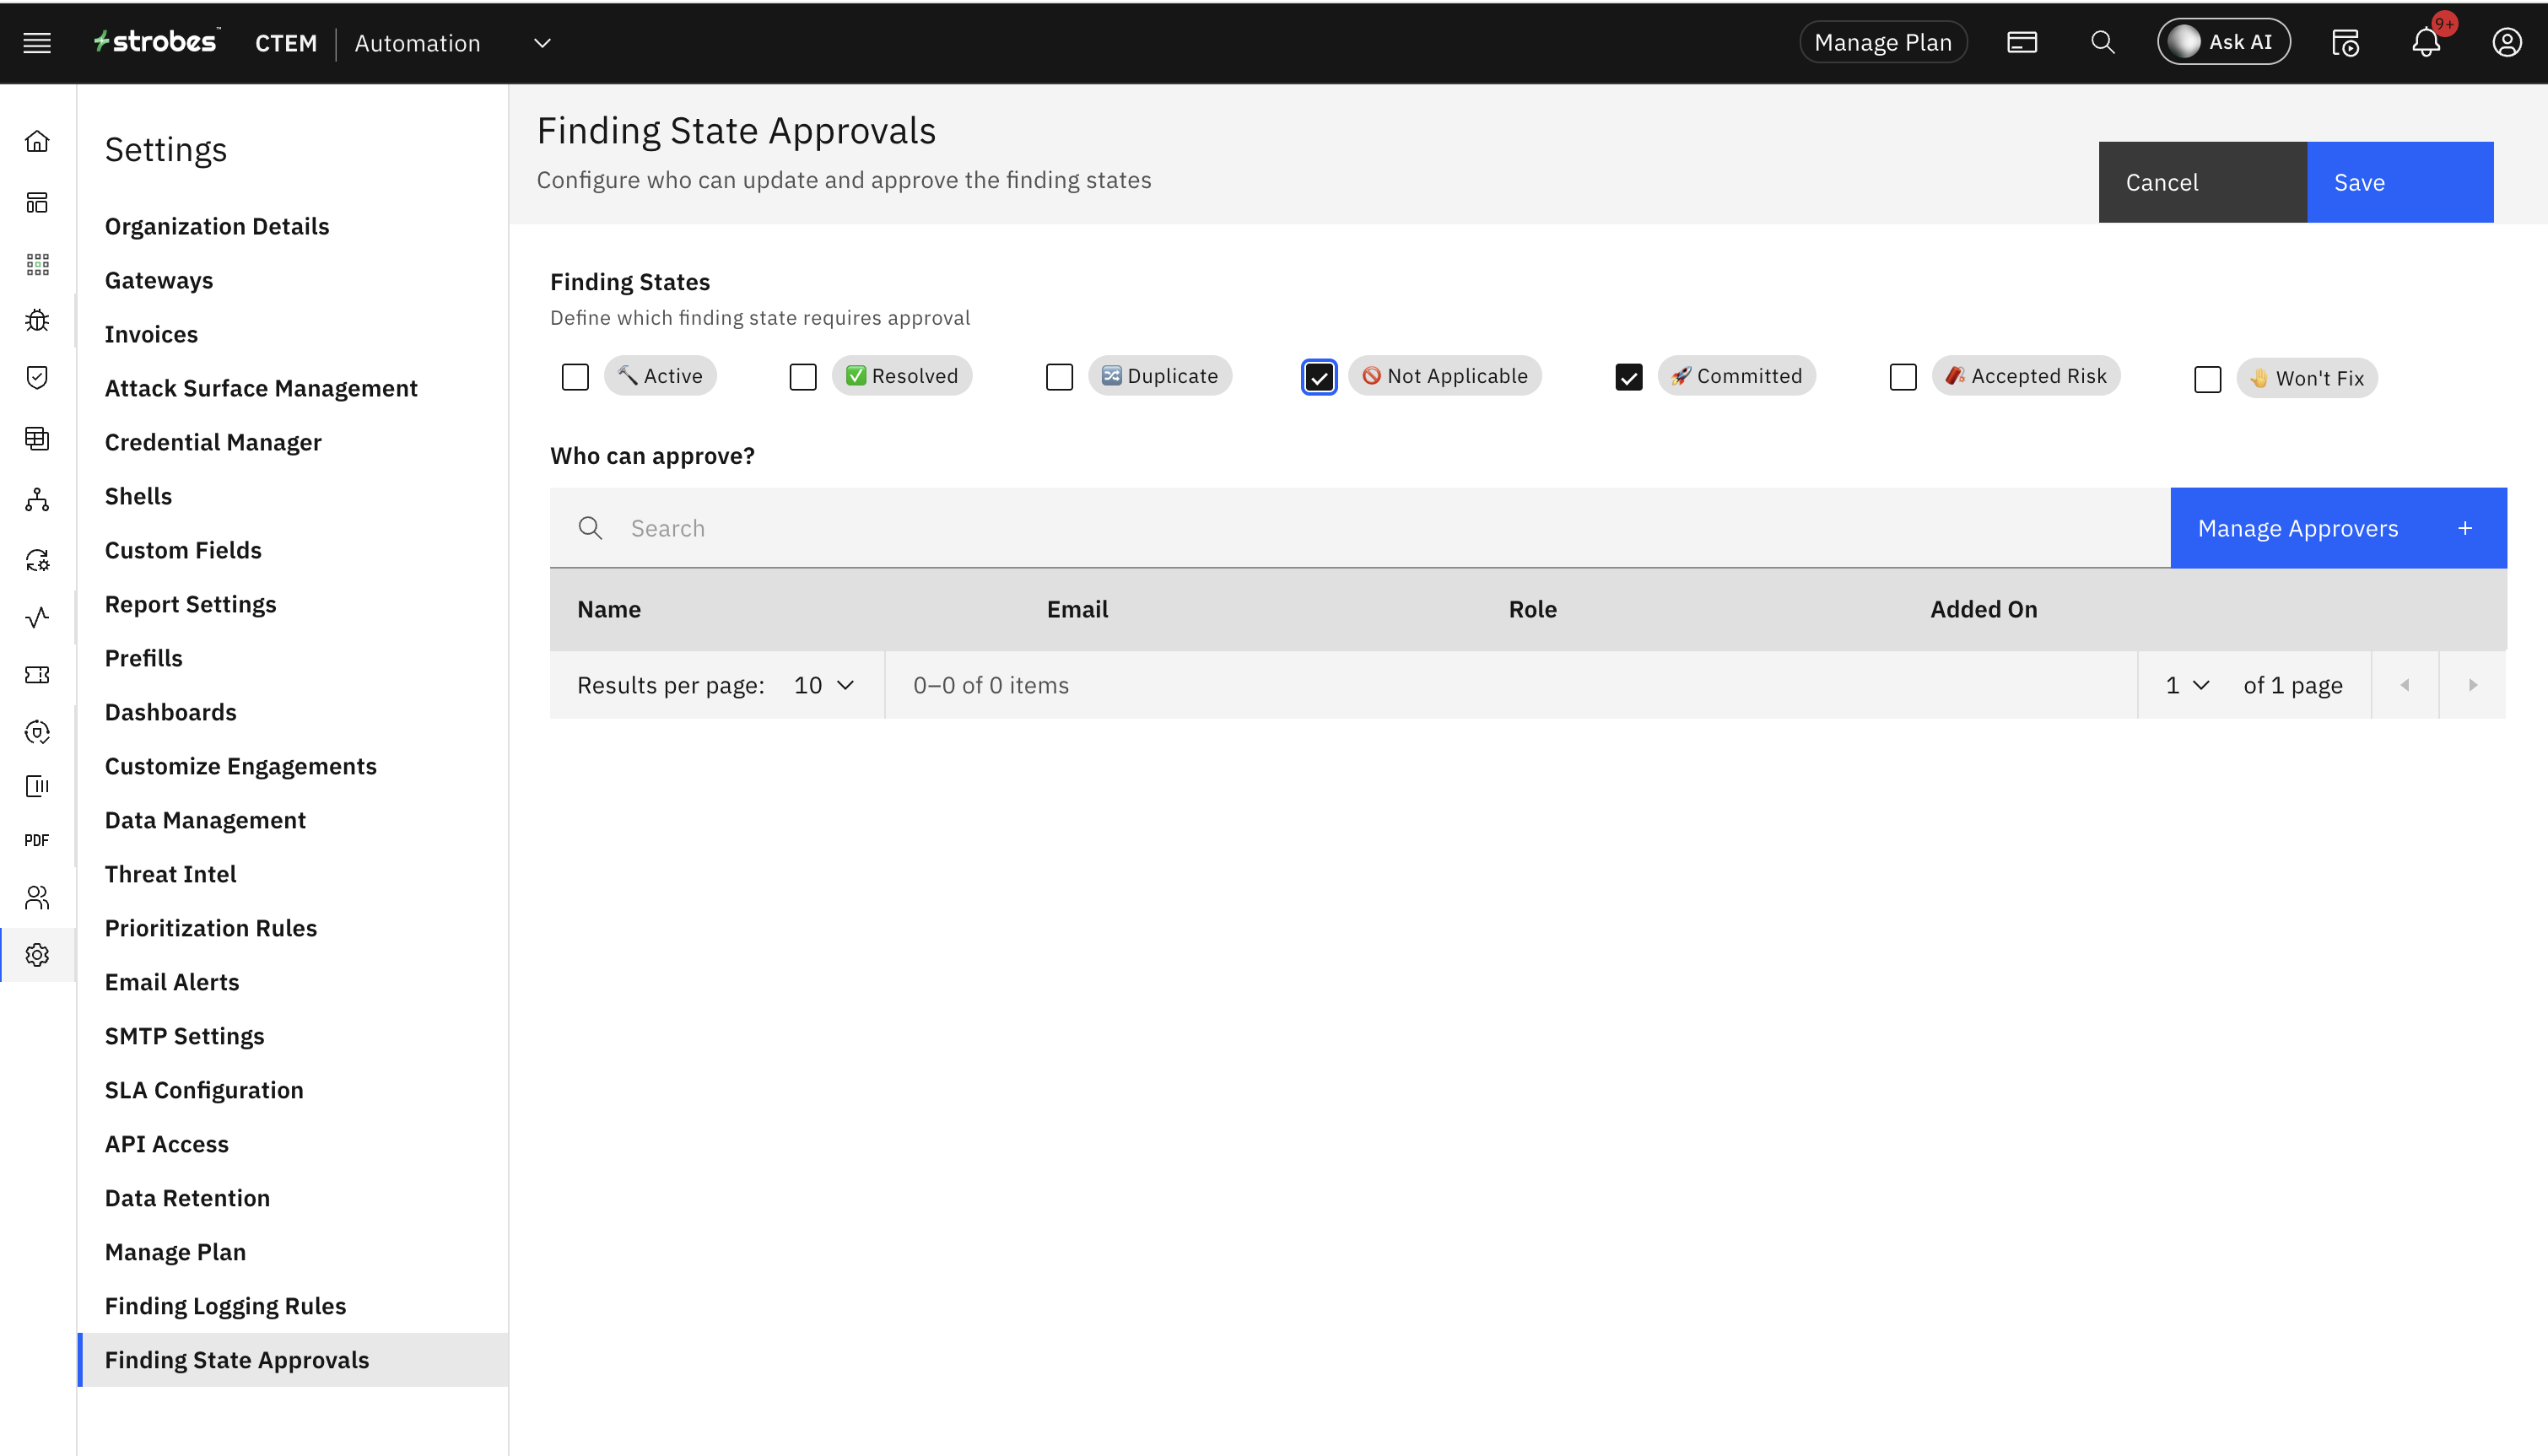Open the results per page dropdown
The height and width of the screenshot is (1456, 2548).
coord(824,685)
